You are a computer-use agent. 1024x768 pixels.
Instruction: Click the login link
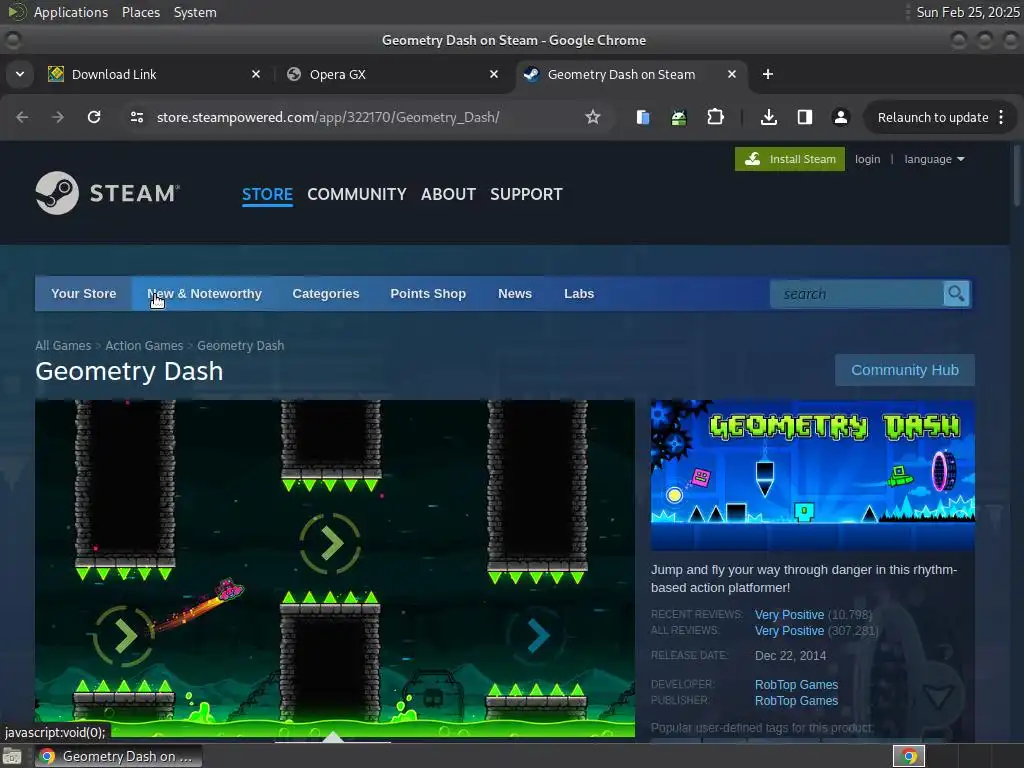point(867,159)
